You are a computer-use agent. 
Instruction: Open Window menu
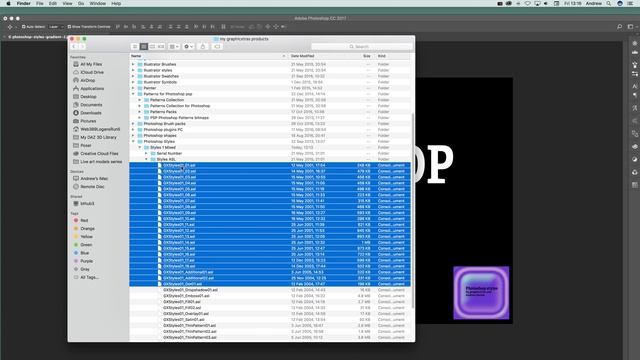[x=98, y=3]
